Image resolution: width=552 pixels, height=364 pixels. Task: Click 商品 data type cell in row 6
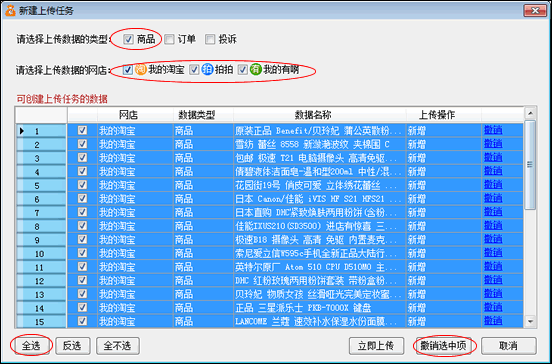(203, 199)
